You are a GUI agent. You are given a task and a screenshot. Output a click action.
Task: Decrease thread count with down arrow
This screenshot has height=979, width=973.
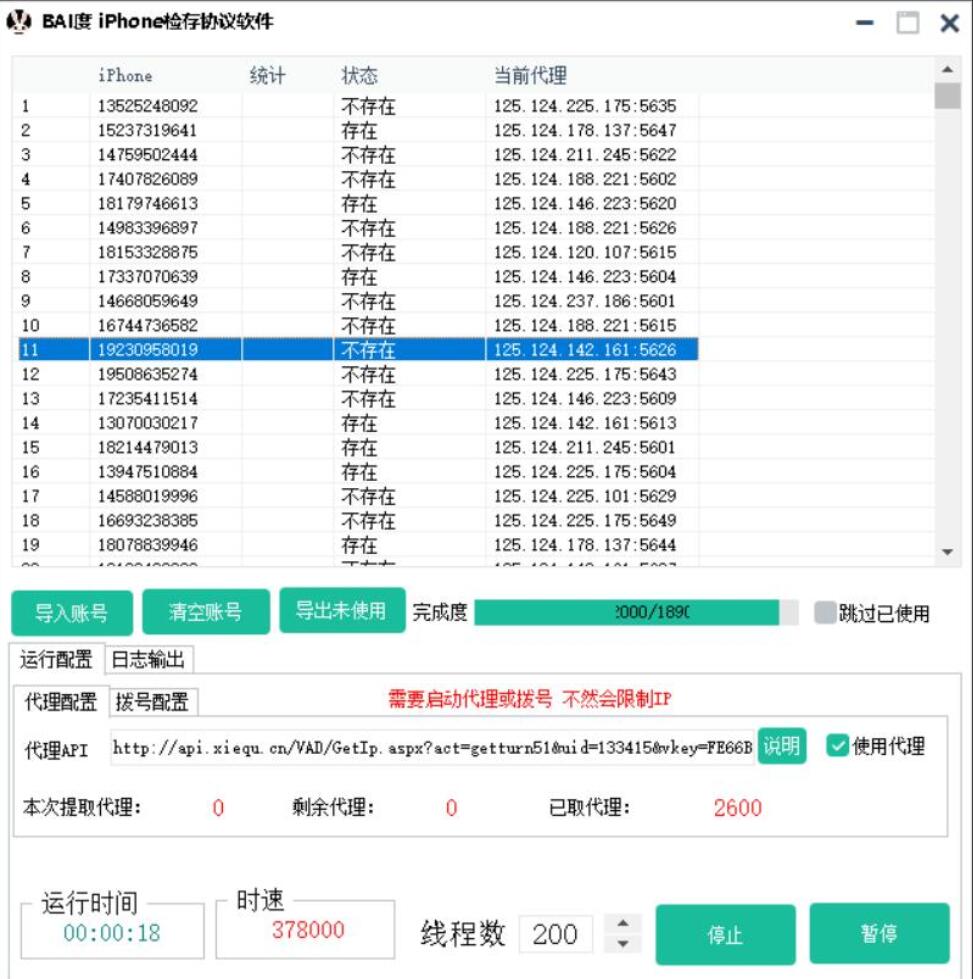pos(623,943)
